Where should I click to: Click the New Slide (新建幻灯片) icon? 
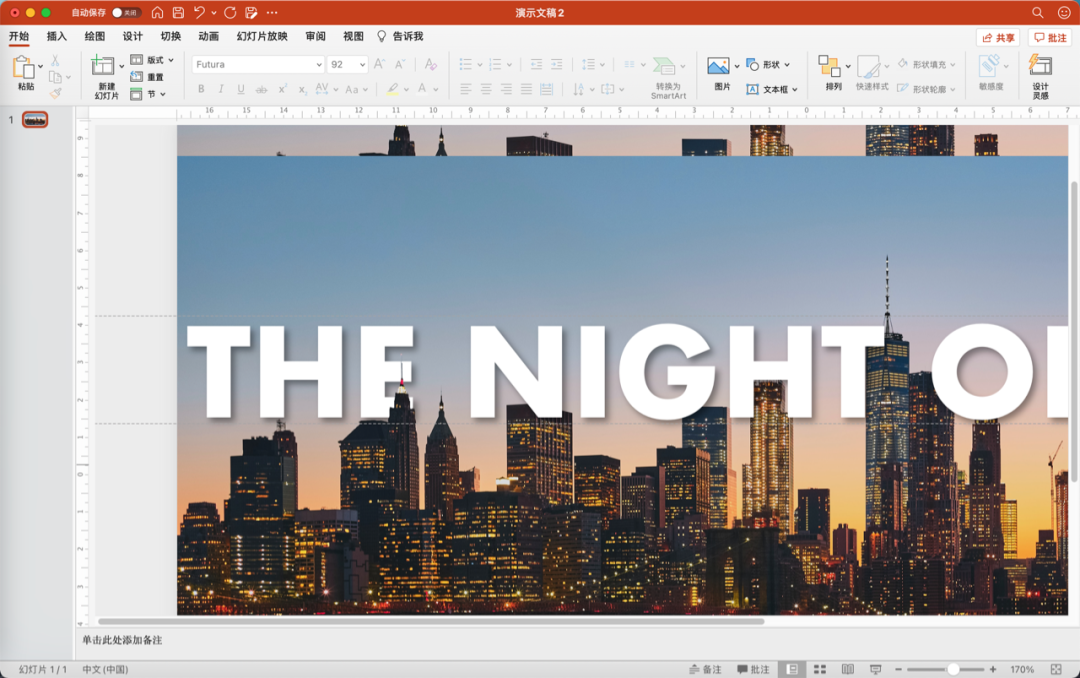tap(103, 65)
